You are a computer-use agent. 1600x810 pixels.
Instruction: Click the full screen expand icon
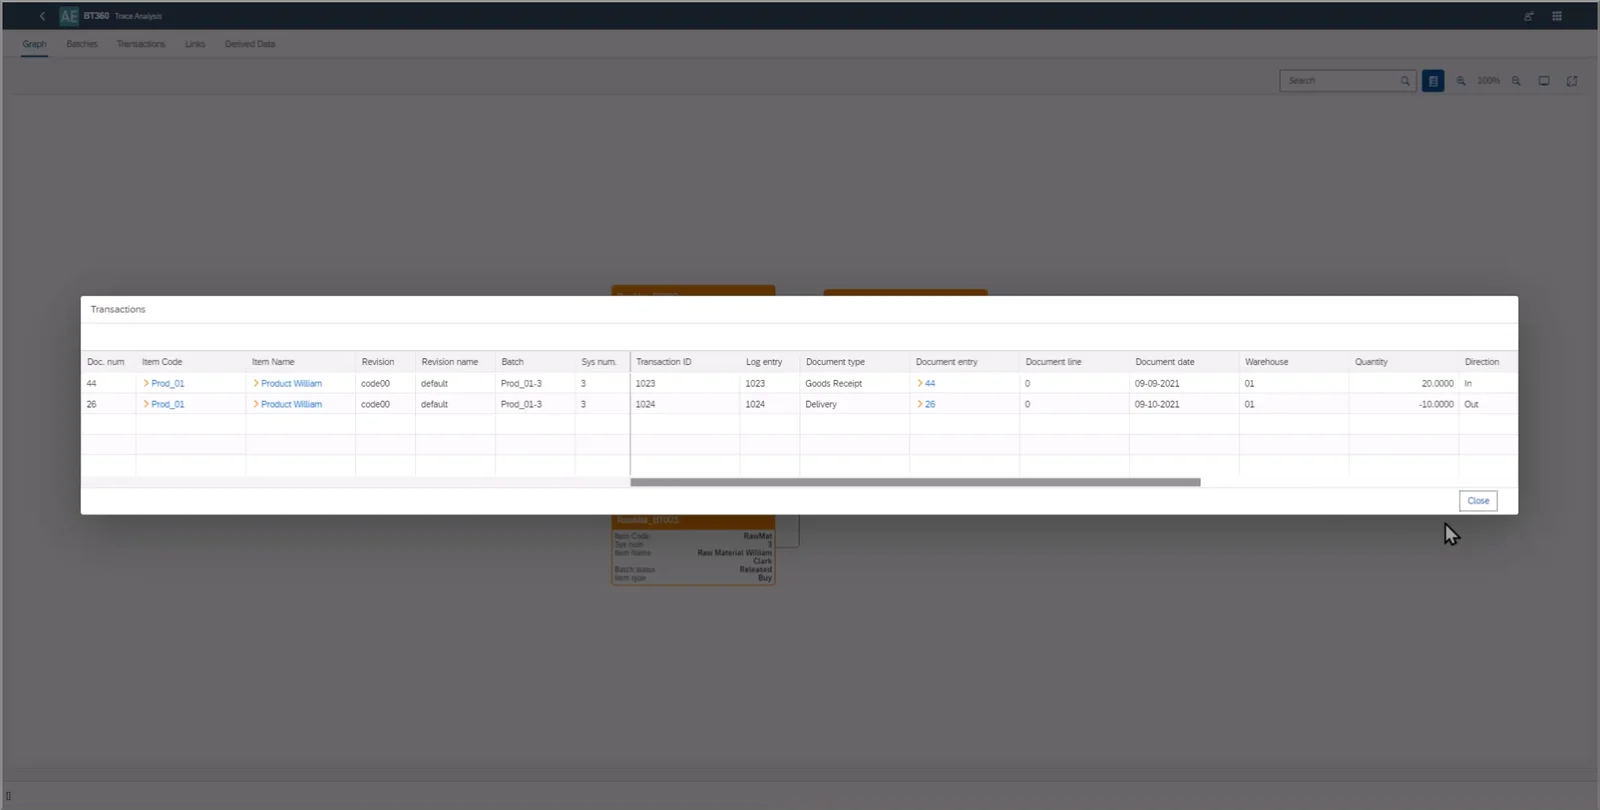click(x=1572, y=81)
